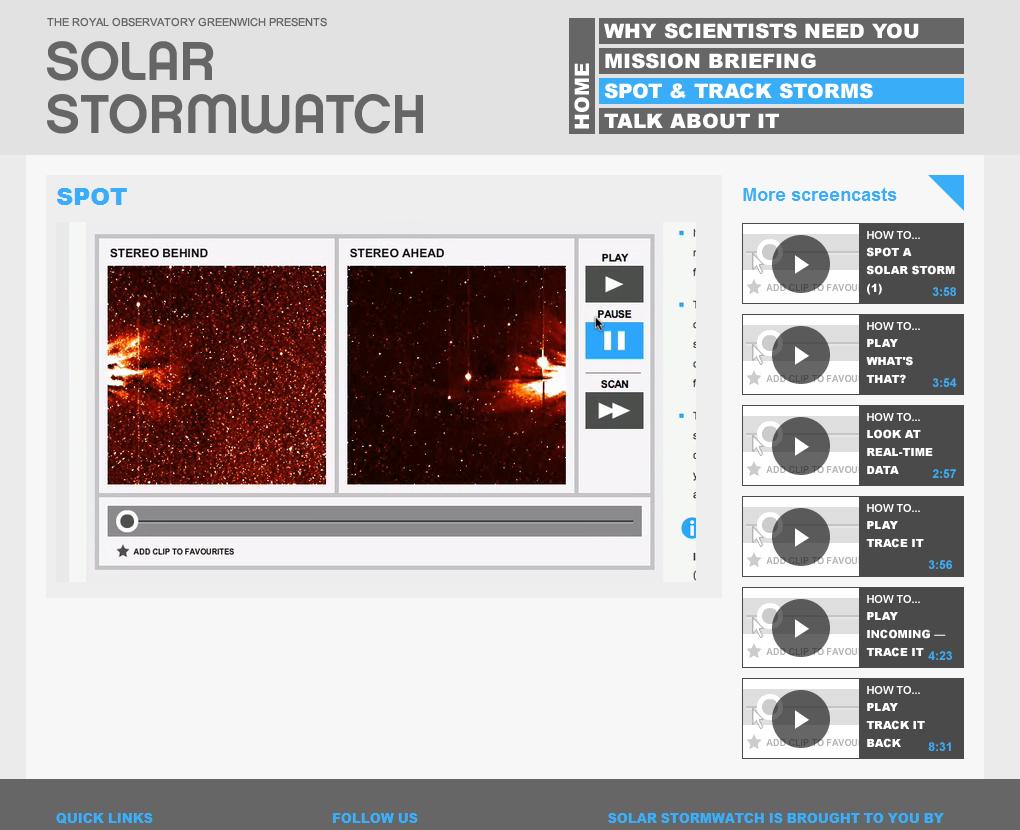
Task: Click the blue info icon
Action: pyautogui.click(x=689, y=528)
